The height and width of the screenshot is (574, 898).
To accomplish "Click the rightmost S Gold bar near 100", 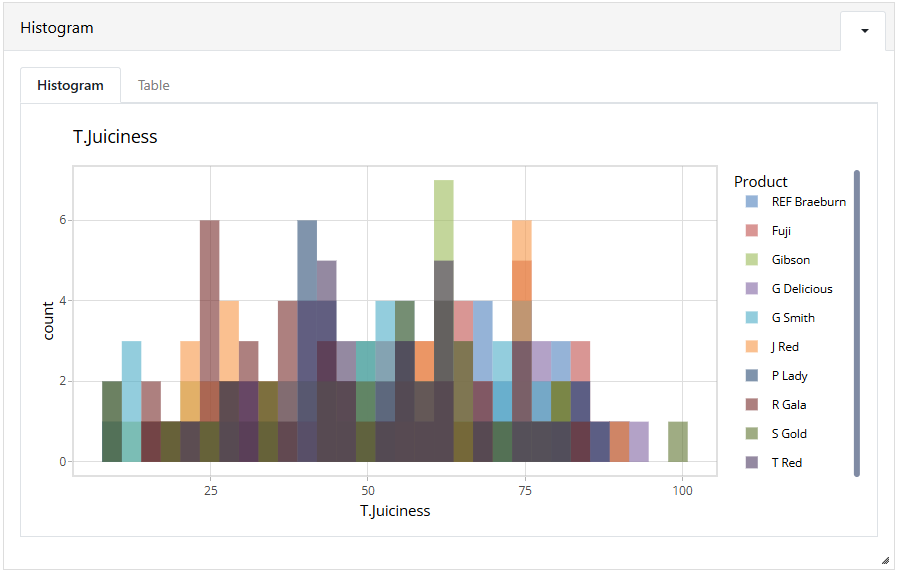I will pyautogui.click(x=678, y=442).
